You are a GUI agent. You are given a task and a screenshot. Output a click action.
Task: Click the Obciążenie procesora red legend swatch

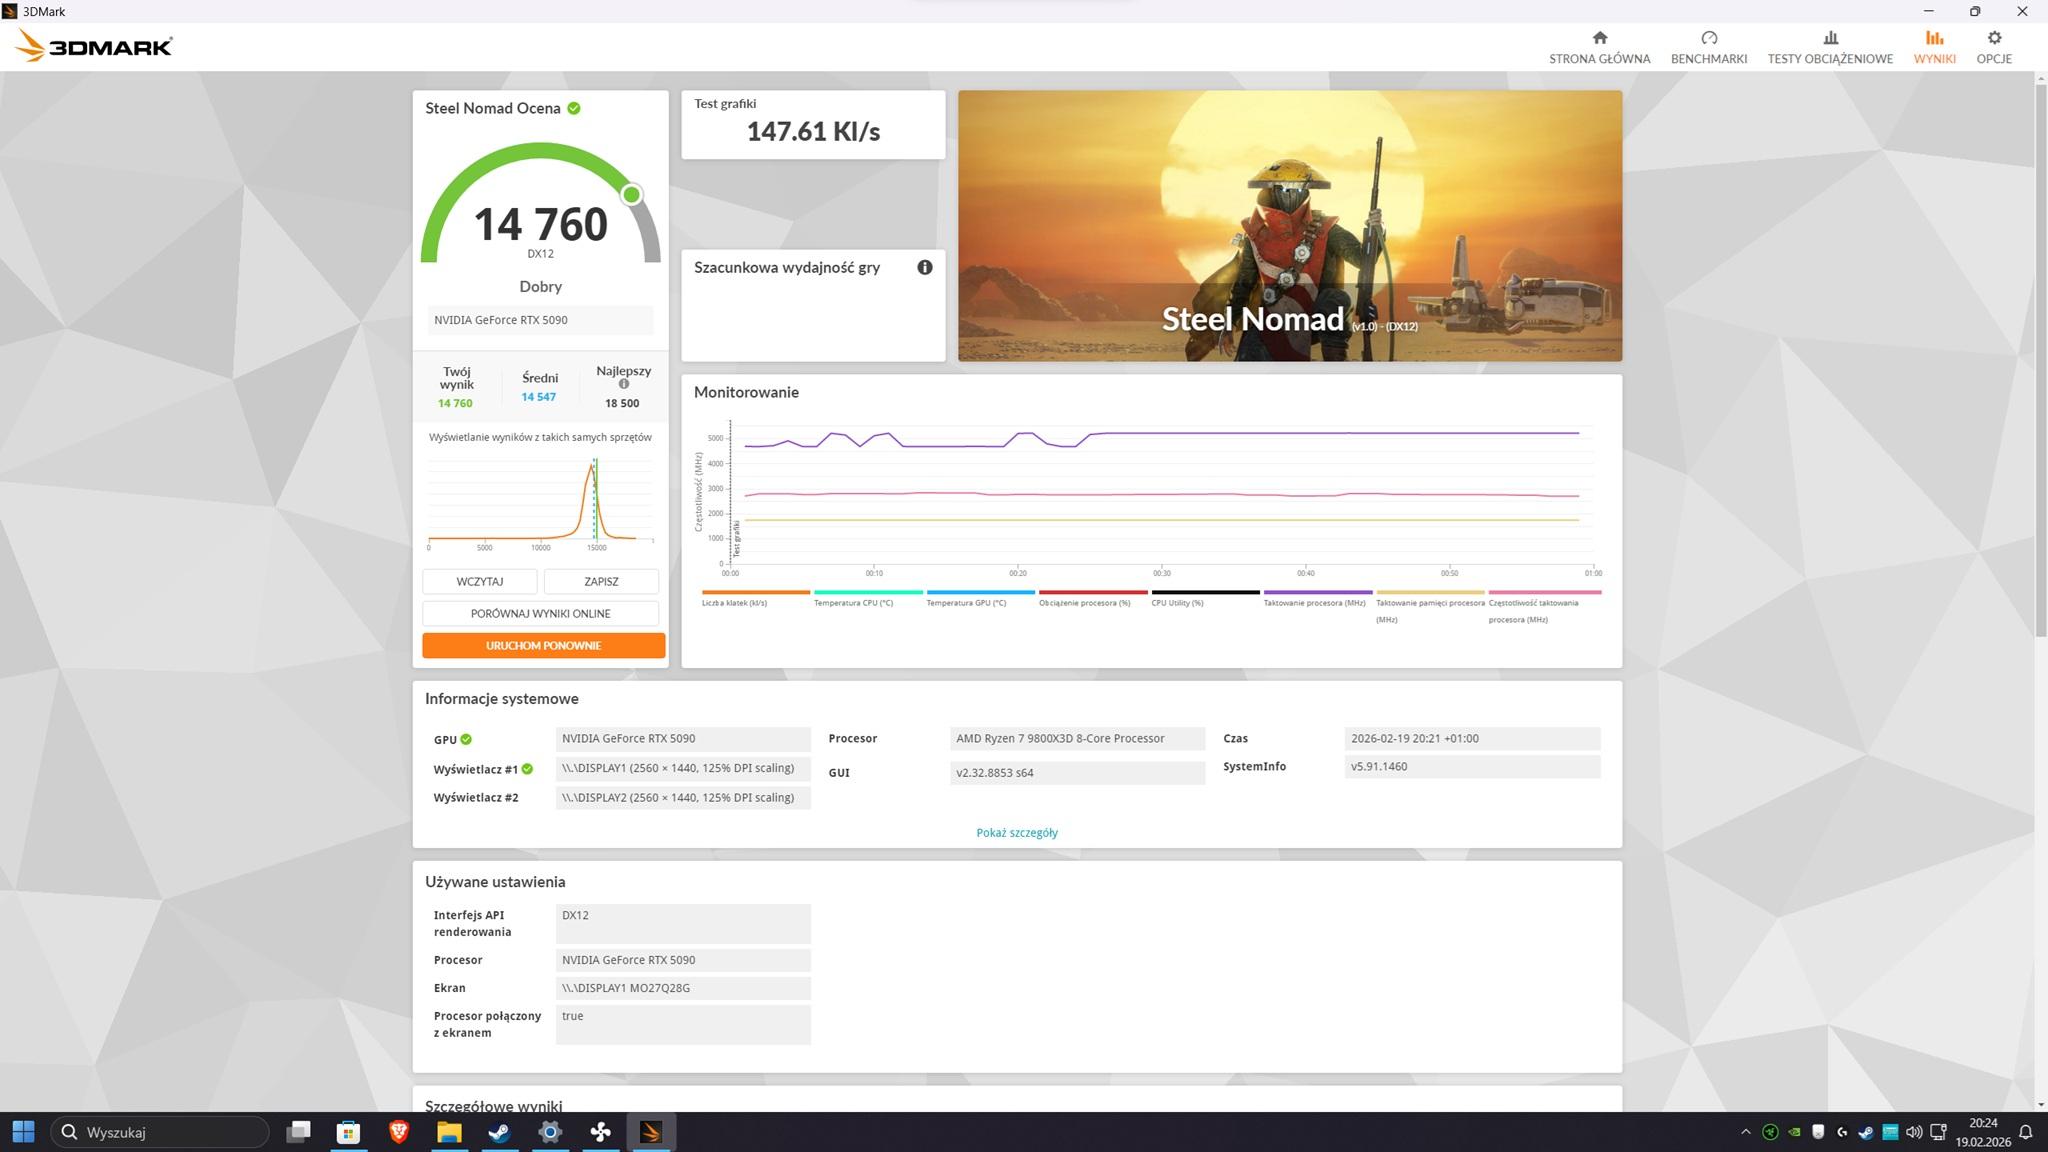click(x=1092, y=592)
